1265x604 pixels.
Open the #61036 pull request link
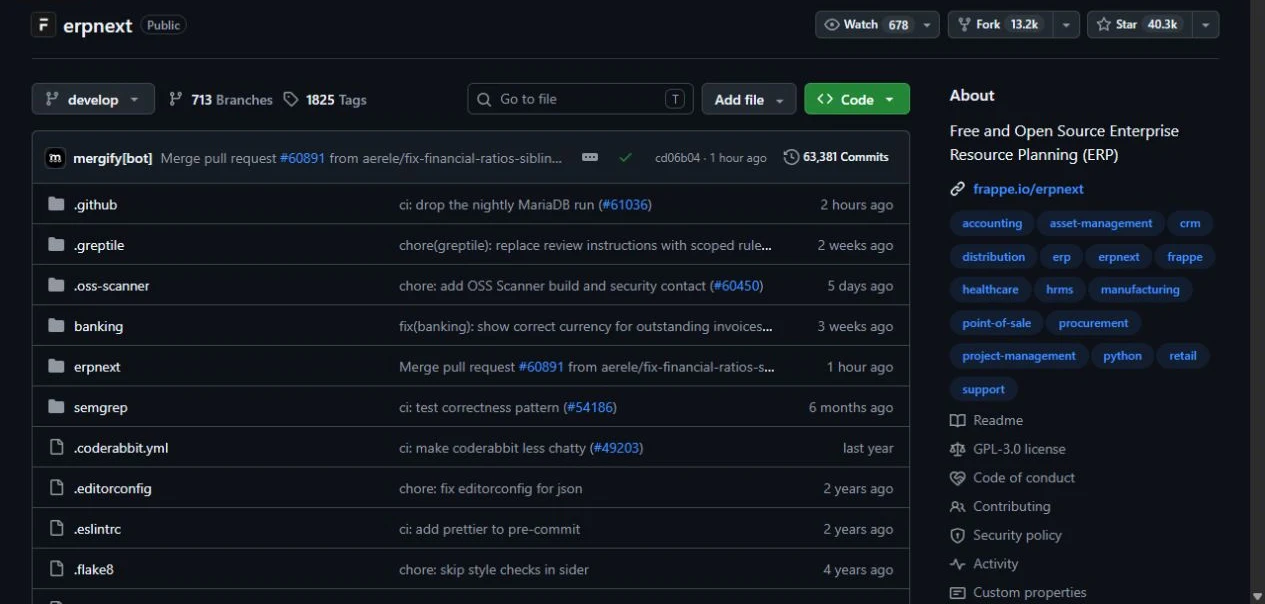click(x=625, y=205)
